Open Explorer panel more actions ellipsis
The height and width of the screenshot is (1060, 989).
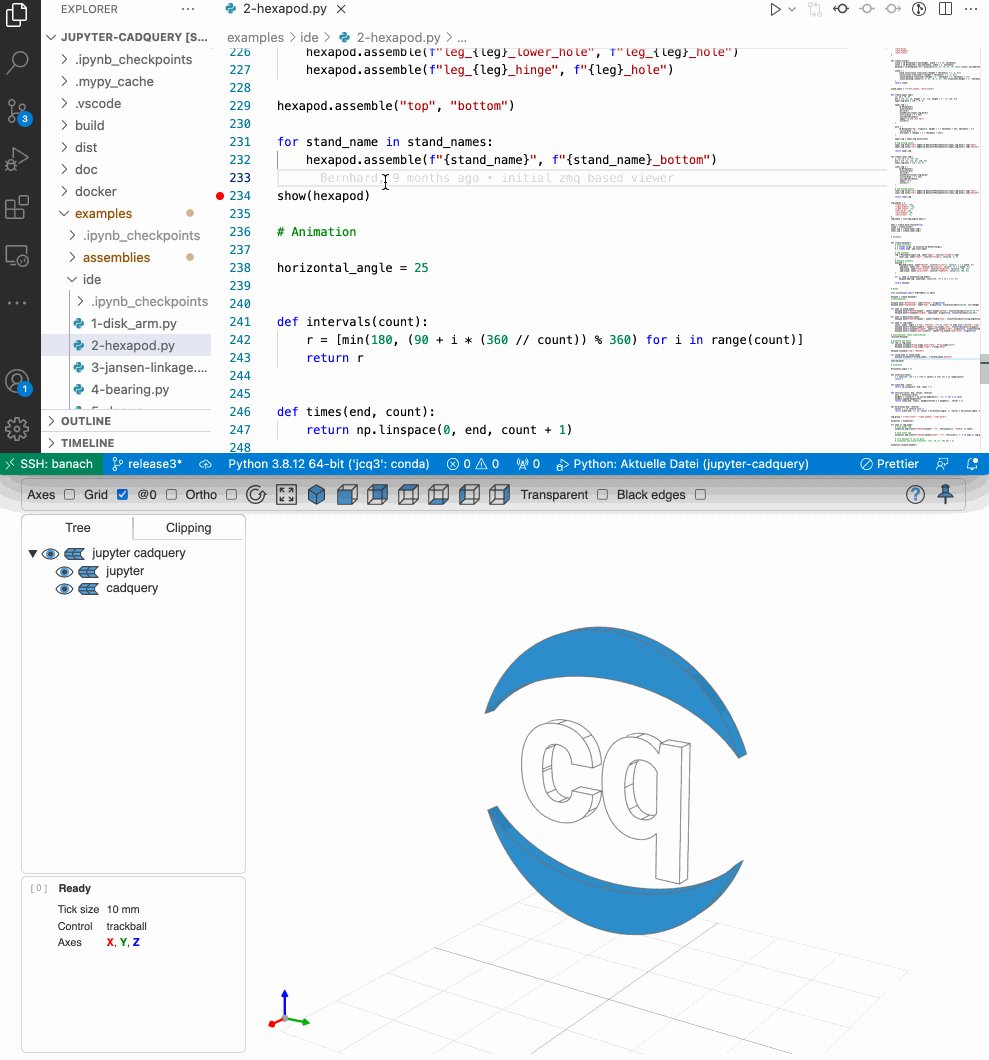pyautogui.click(x=188, y=9)
